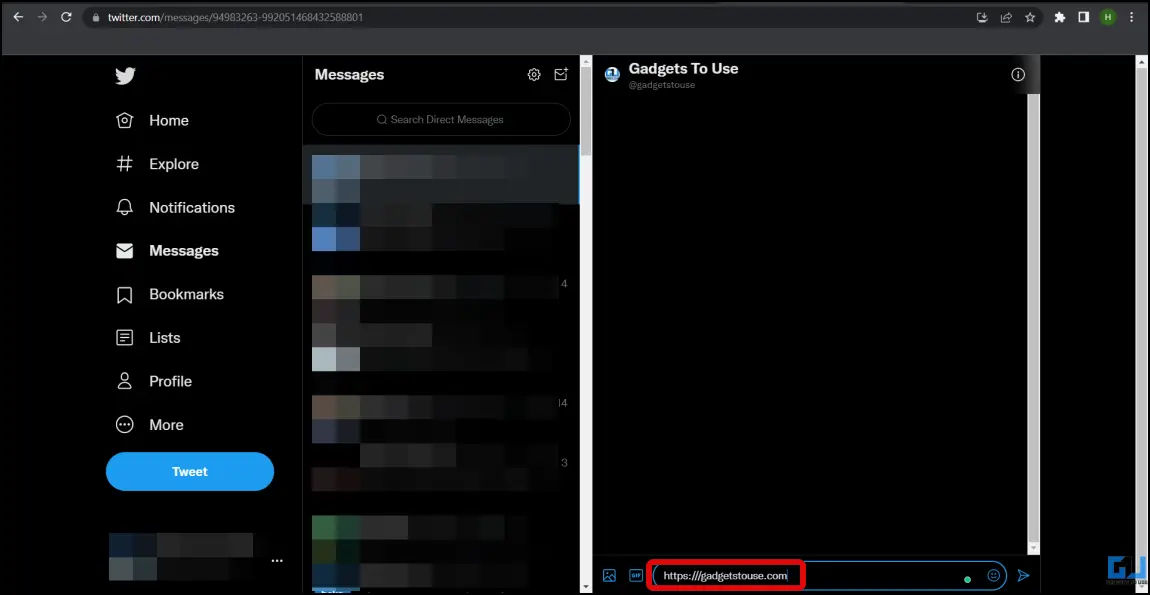Go forward in the browser
The image size is (1150, 595).
(x=42, y=18)
